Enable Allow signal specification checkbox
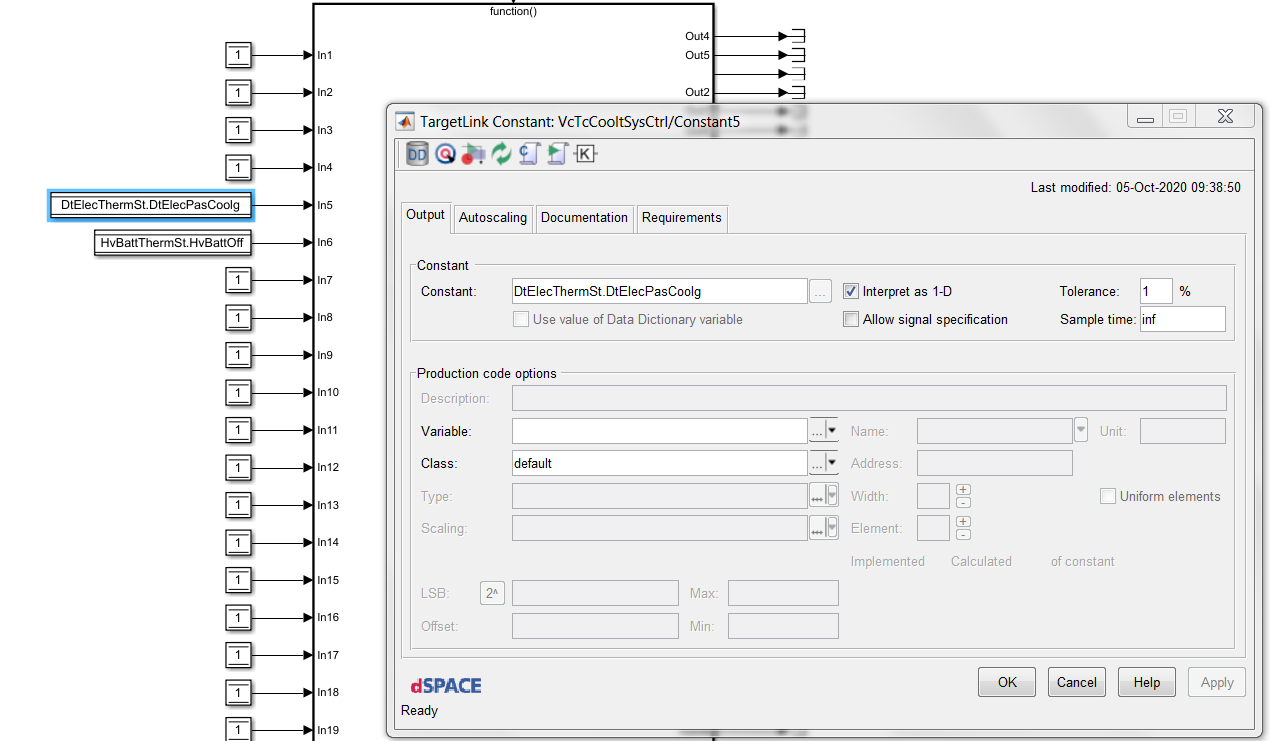The image size is (1270, 741). [851, 320]
